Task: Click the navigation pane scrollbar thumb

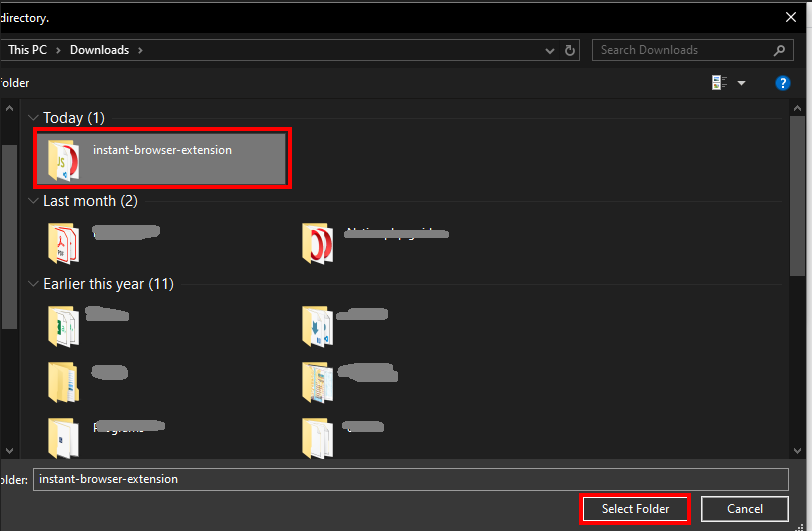Action: pyautogui.click(x=9, y=237)
